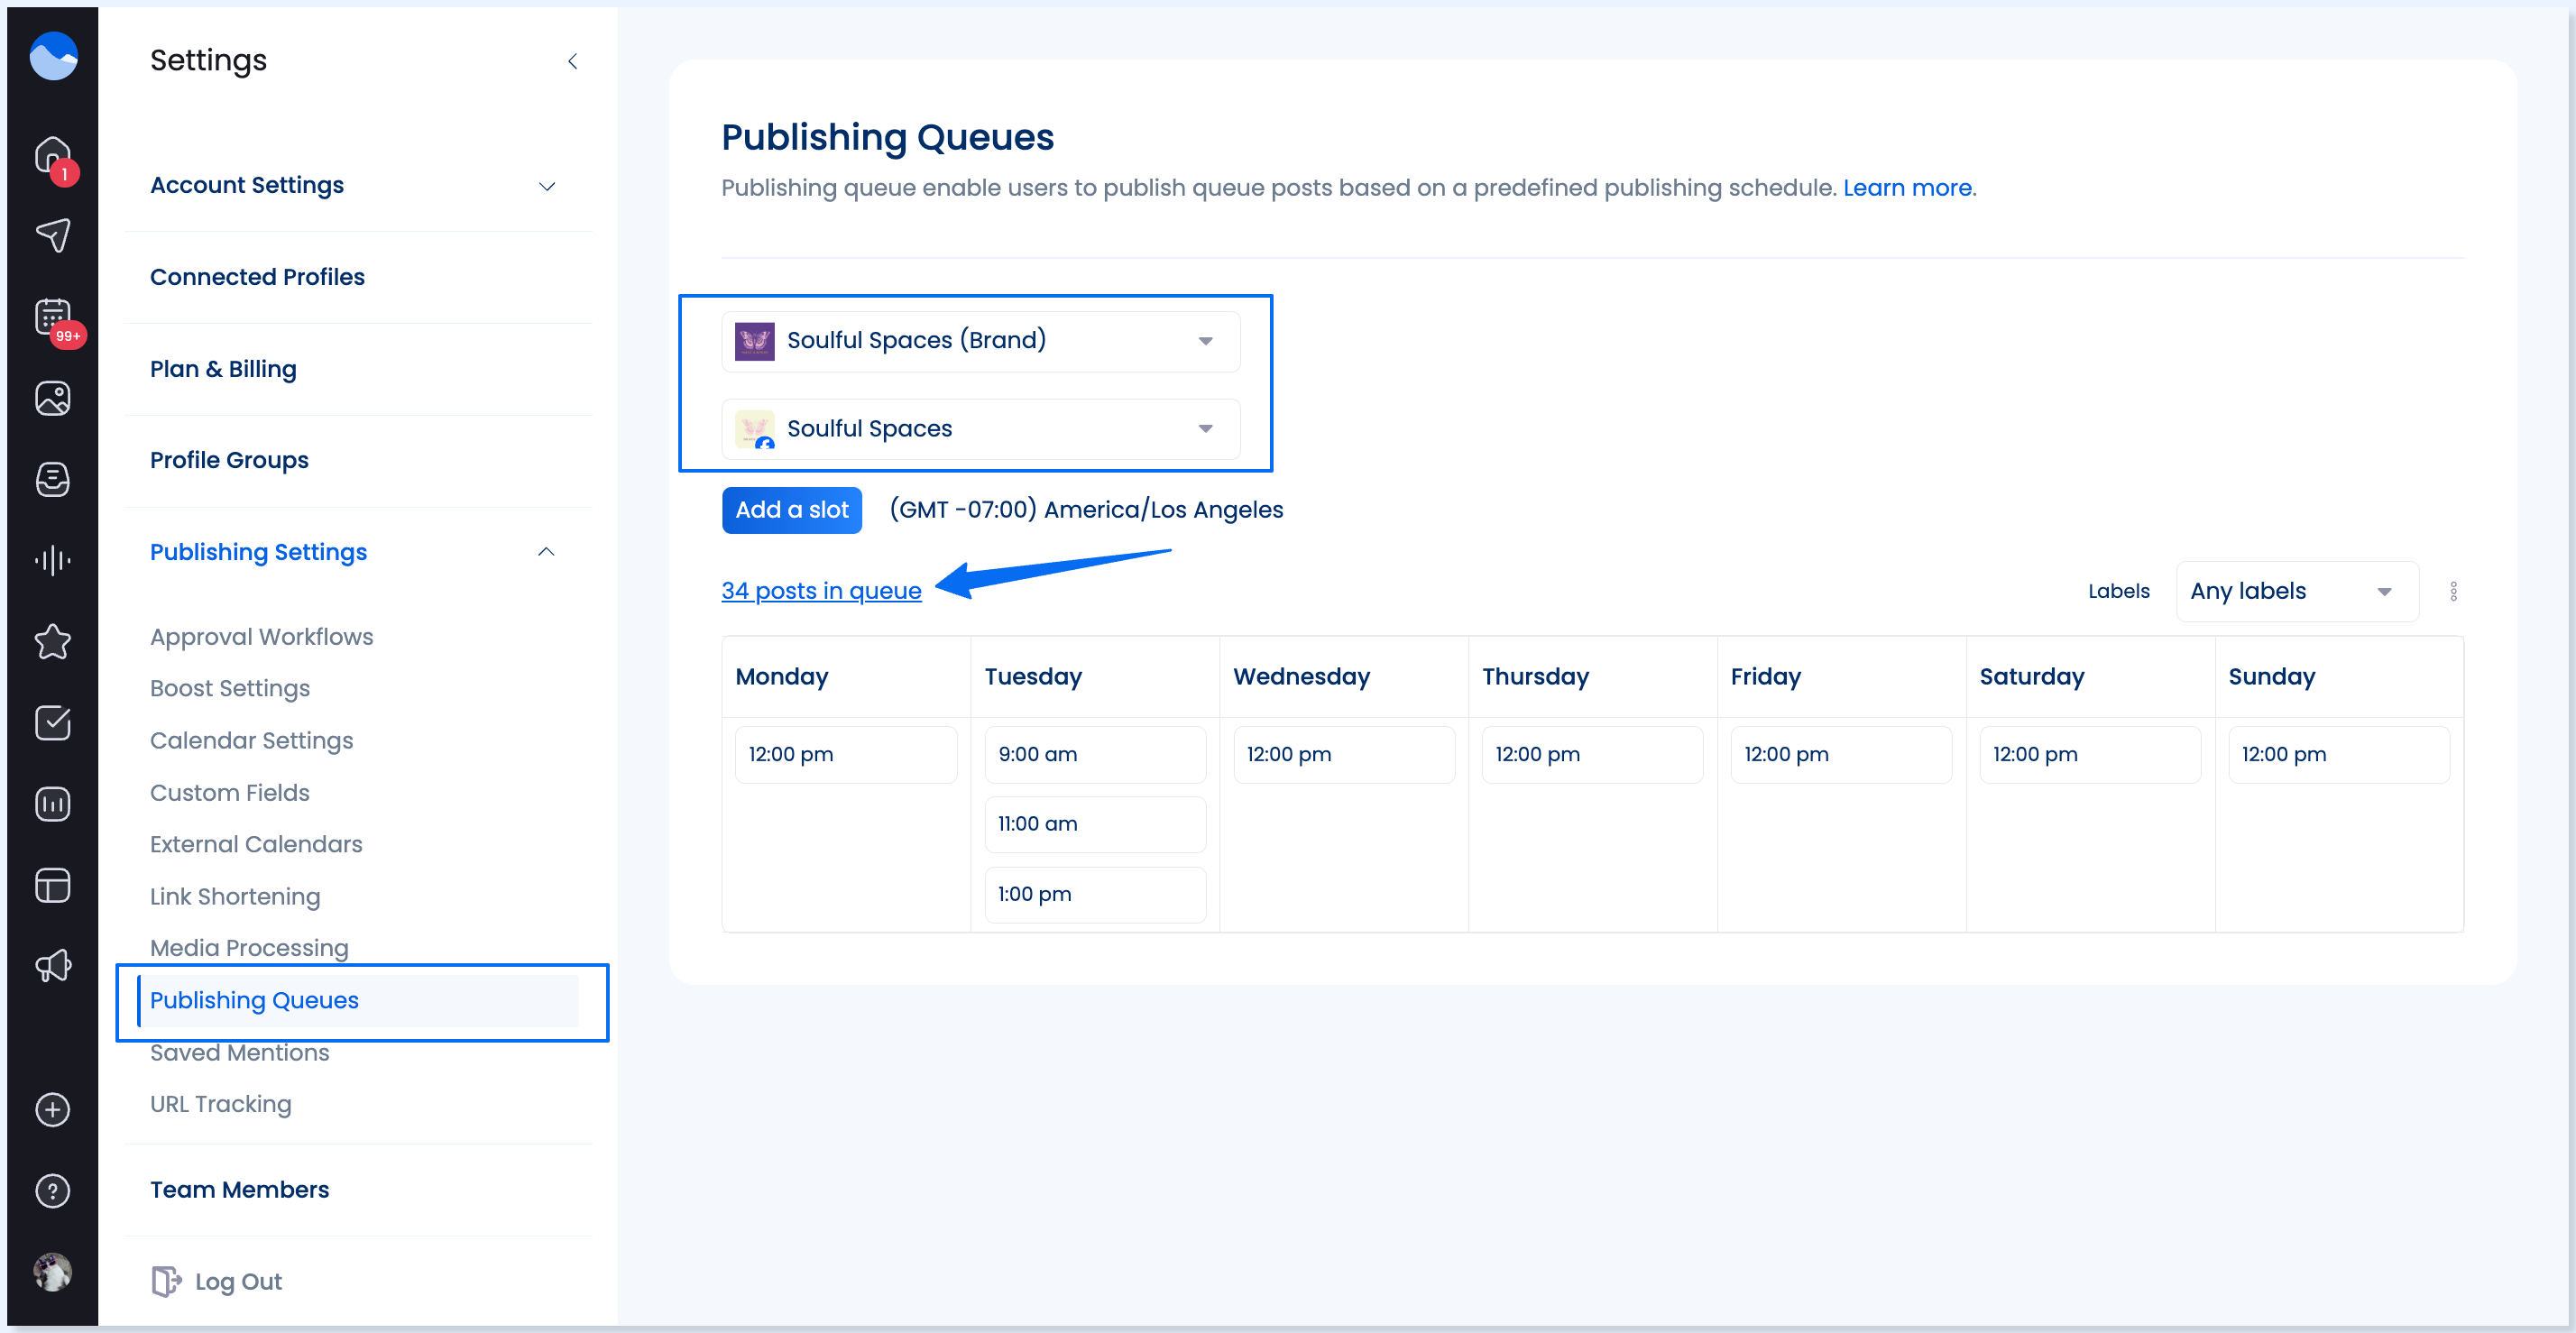Image resolution: width=2576 pixels, height=1333 pixels.
Task: Select URL Tracking in the settings submenu
Action: (220, 1104)
